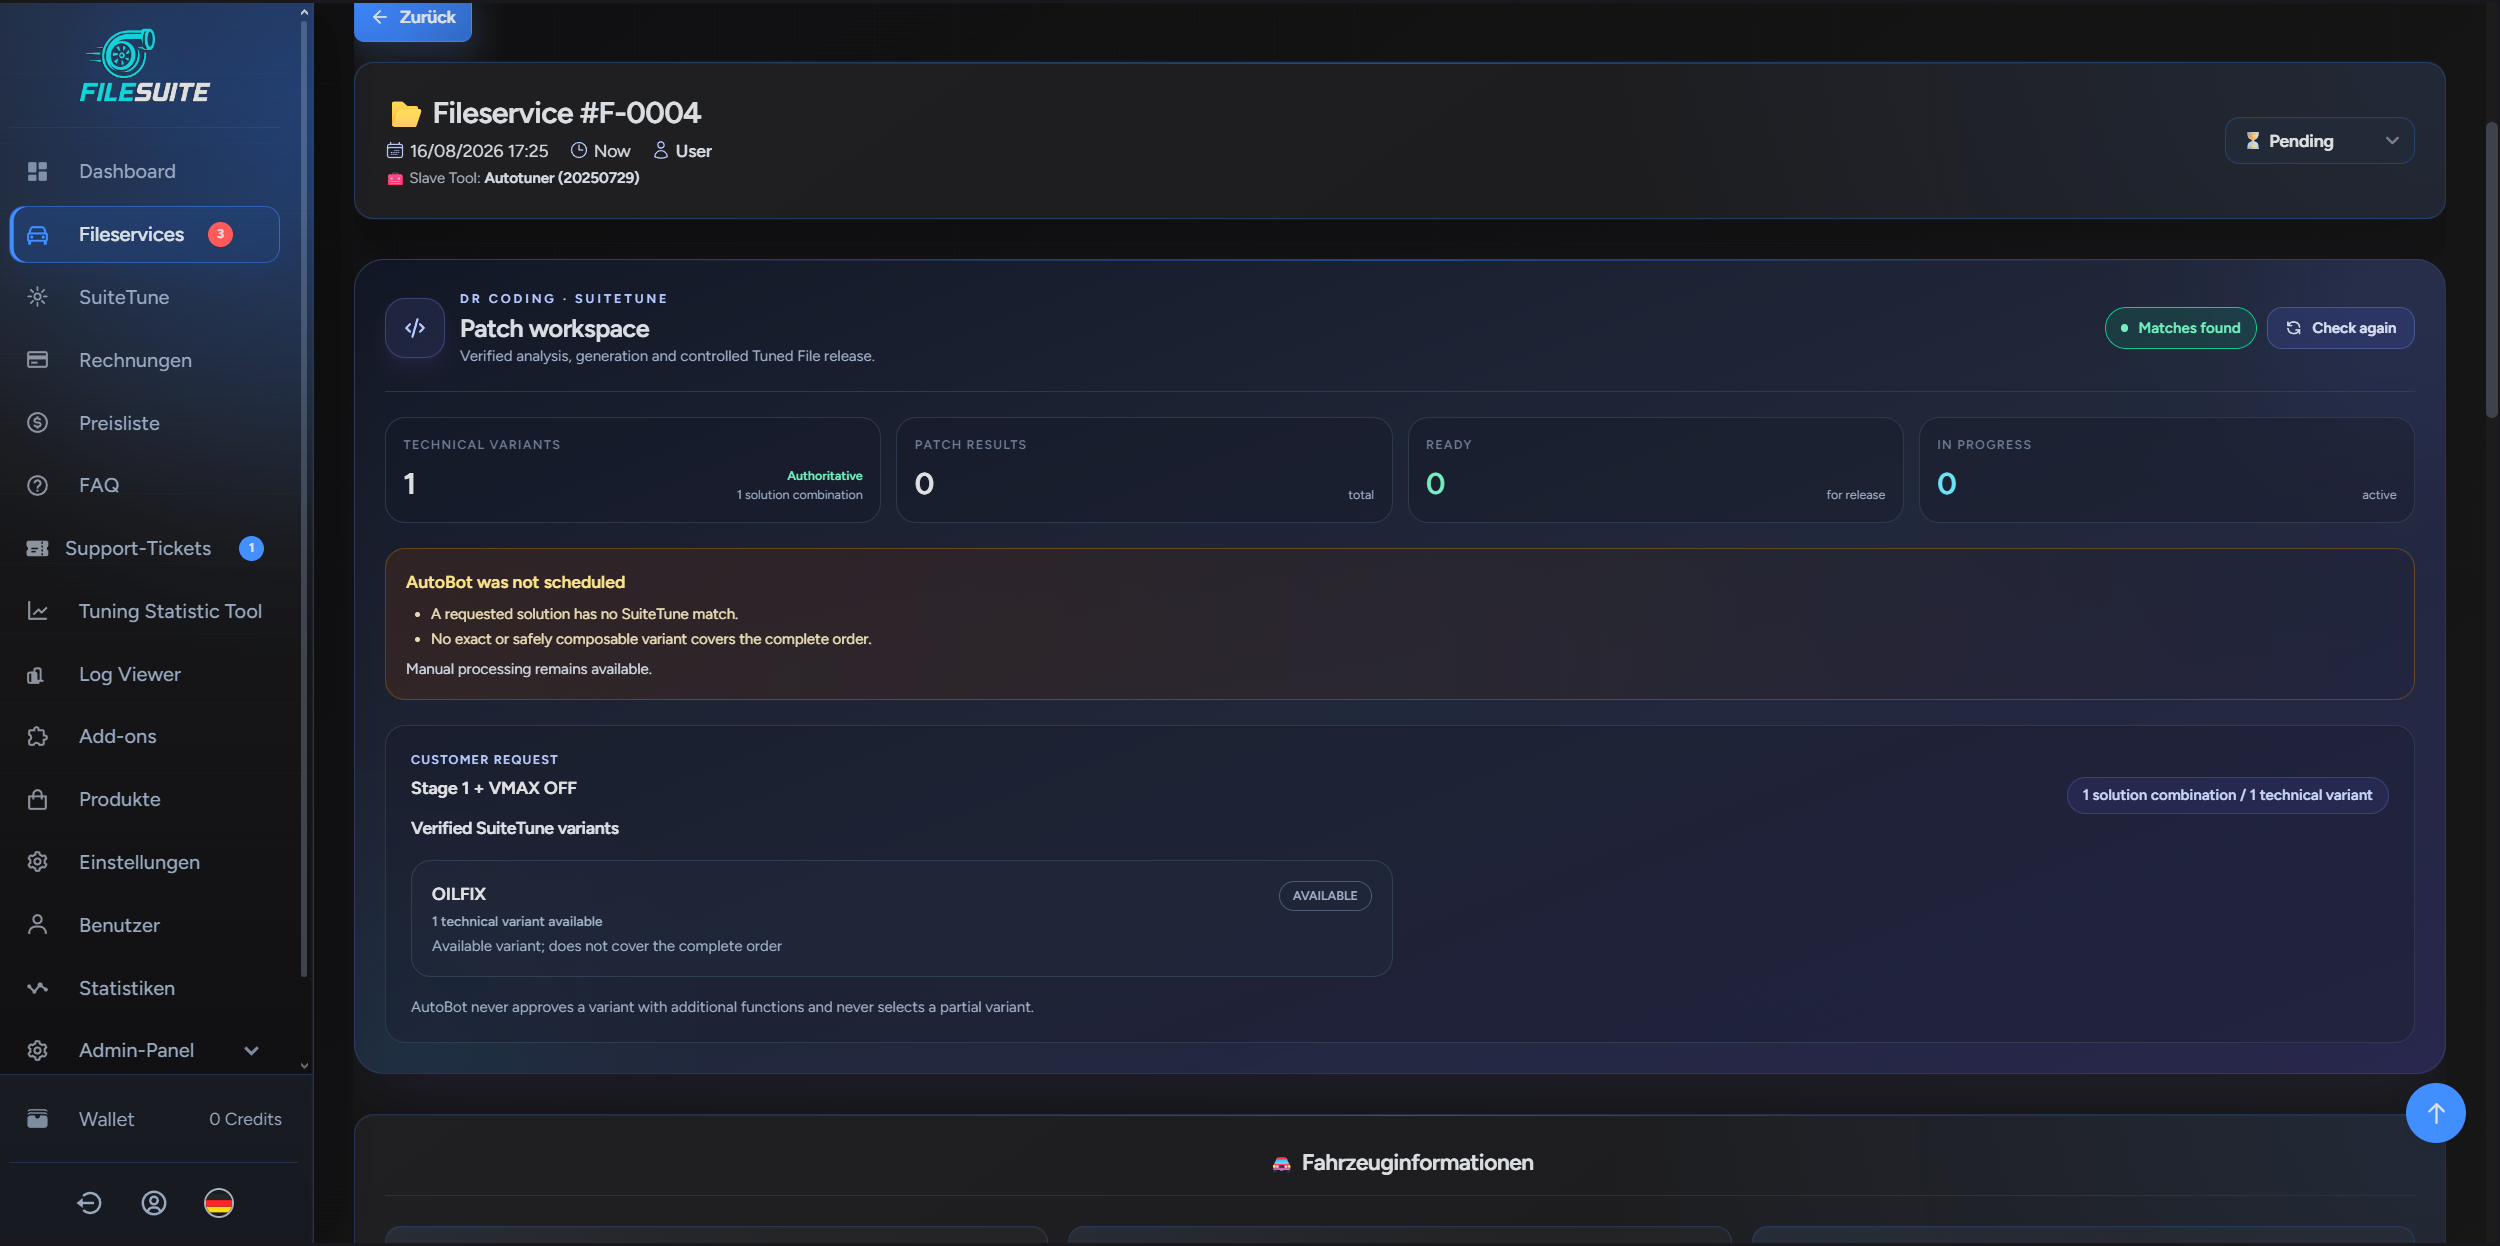Click the Patch workspace code icon

click(x=415, y=328)
